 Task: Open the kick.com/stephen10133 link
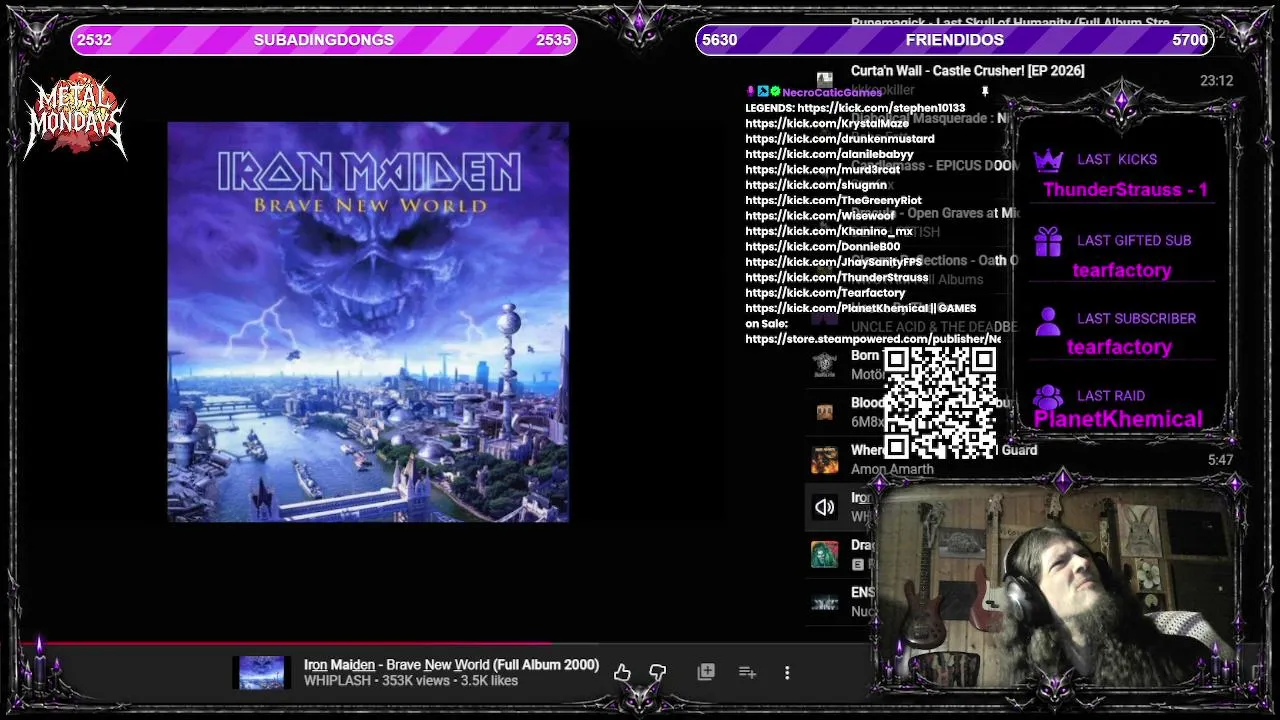[x=881, y=108]
